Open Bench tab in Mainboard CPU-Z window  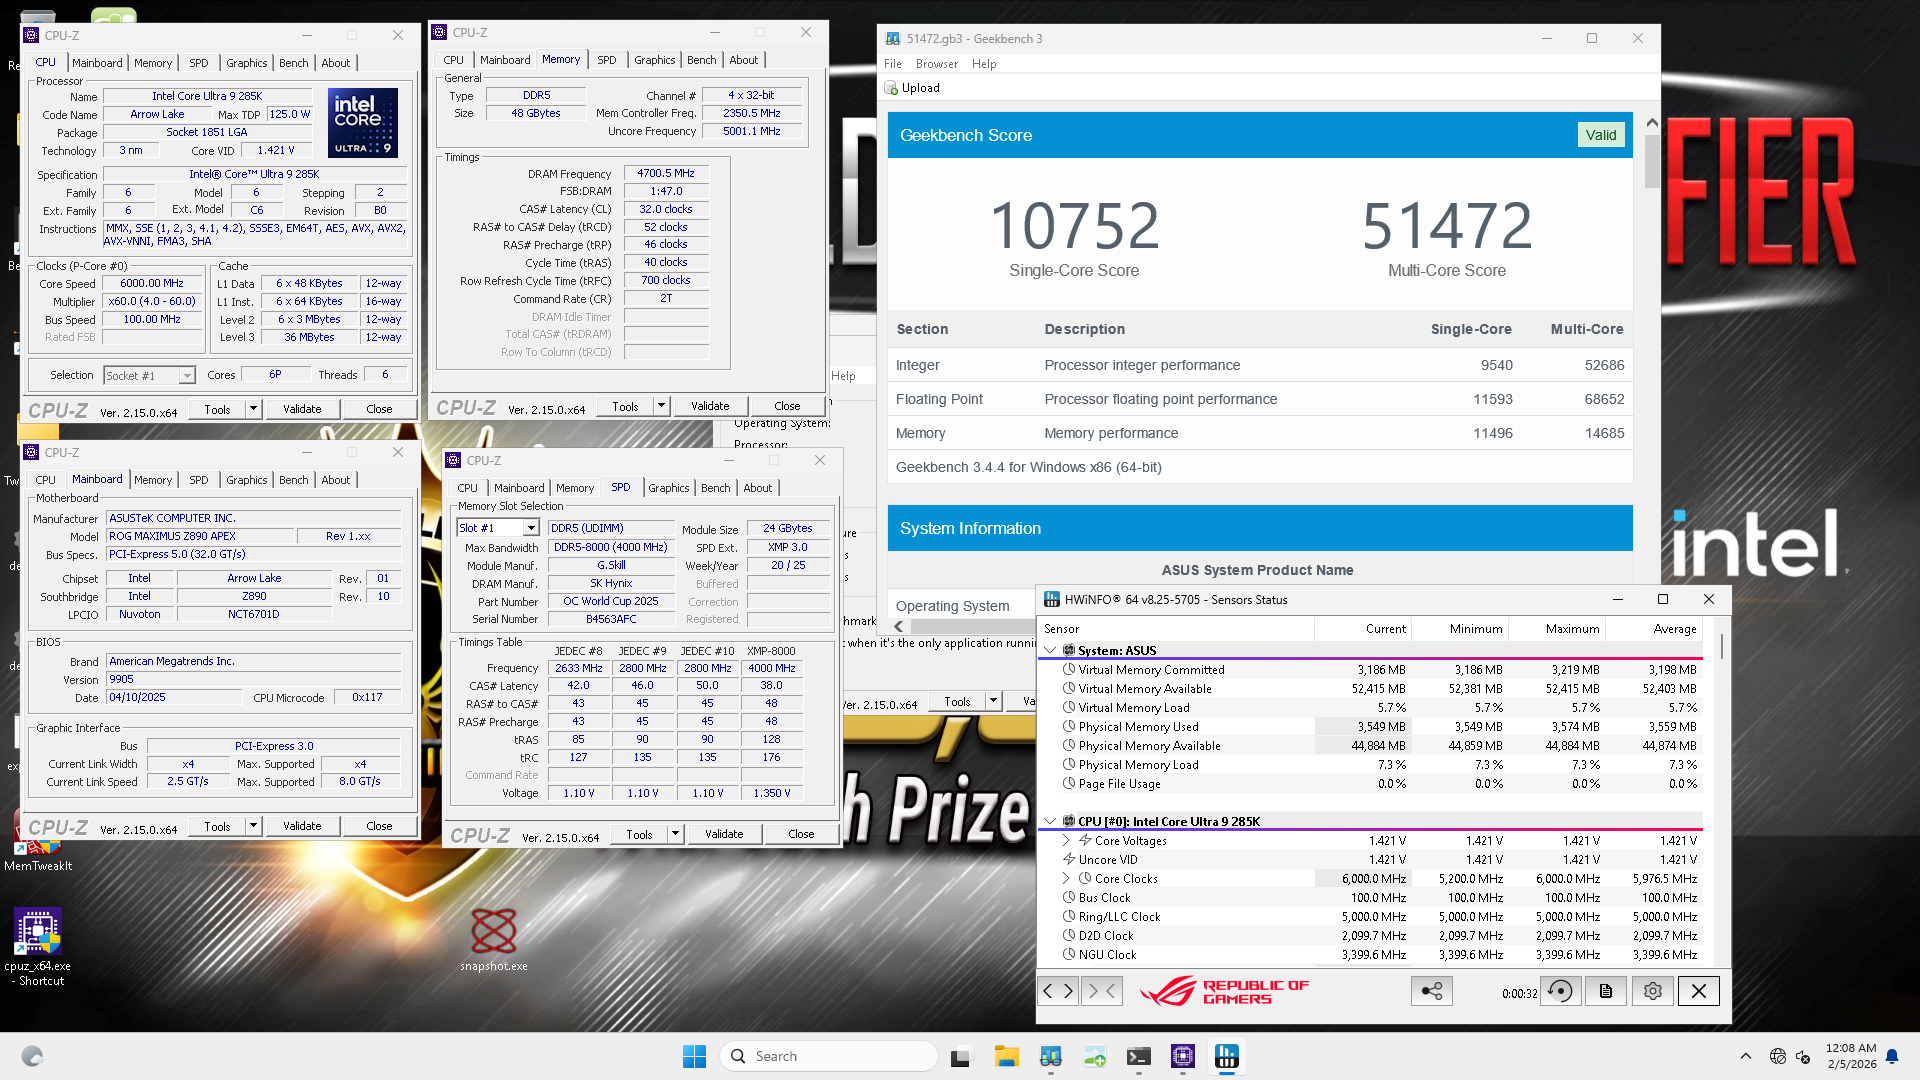(x=294, y=480)
